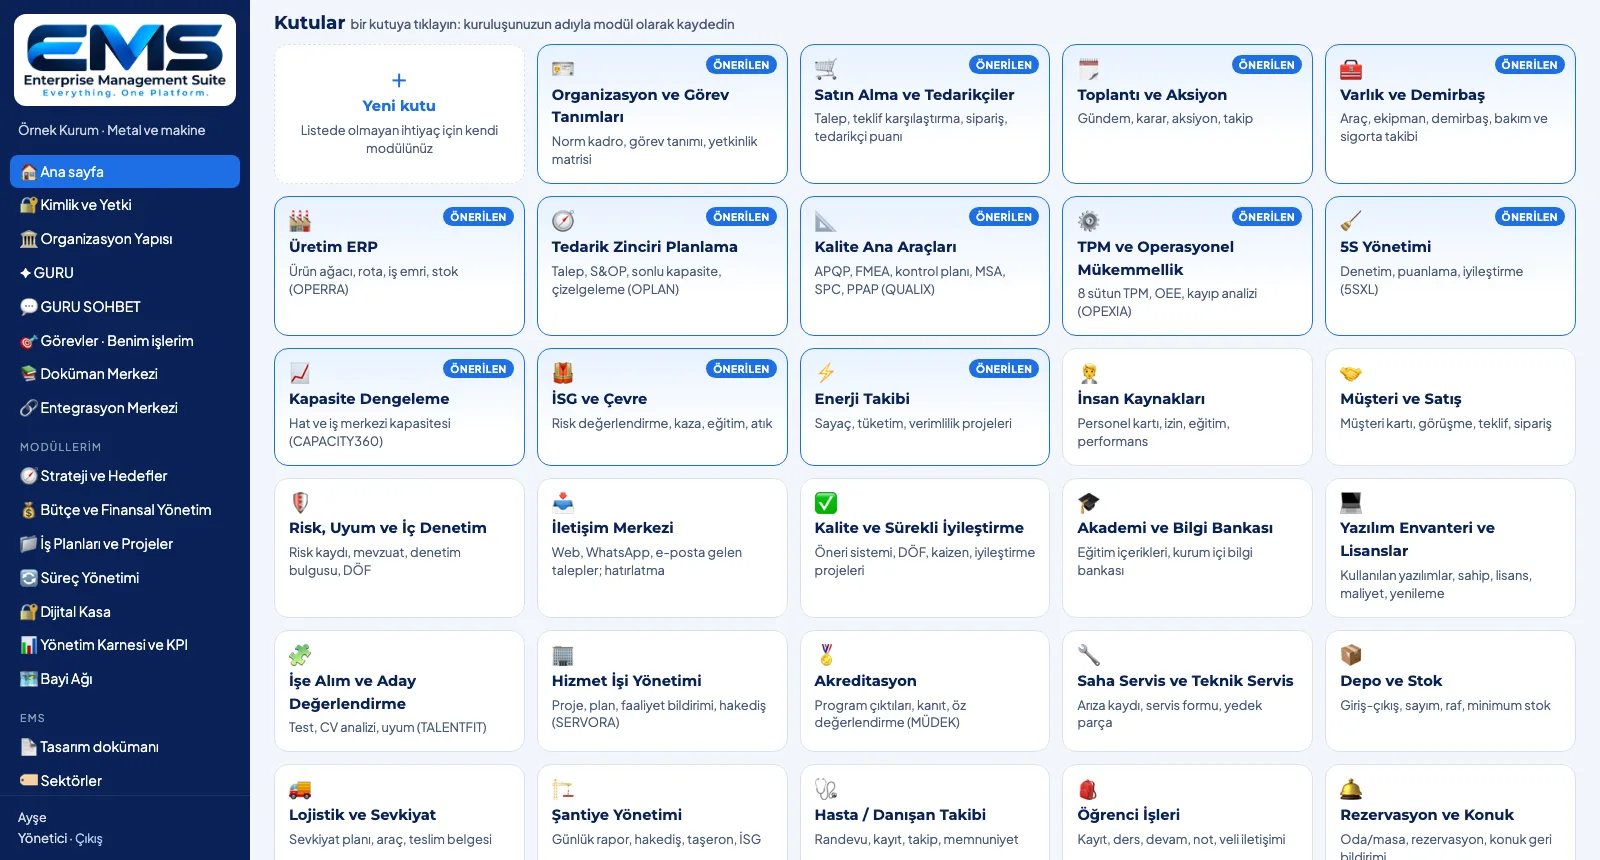Select the Depo ve Stok card title

coord(1391,681)
